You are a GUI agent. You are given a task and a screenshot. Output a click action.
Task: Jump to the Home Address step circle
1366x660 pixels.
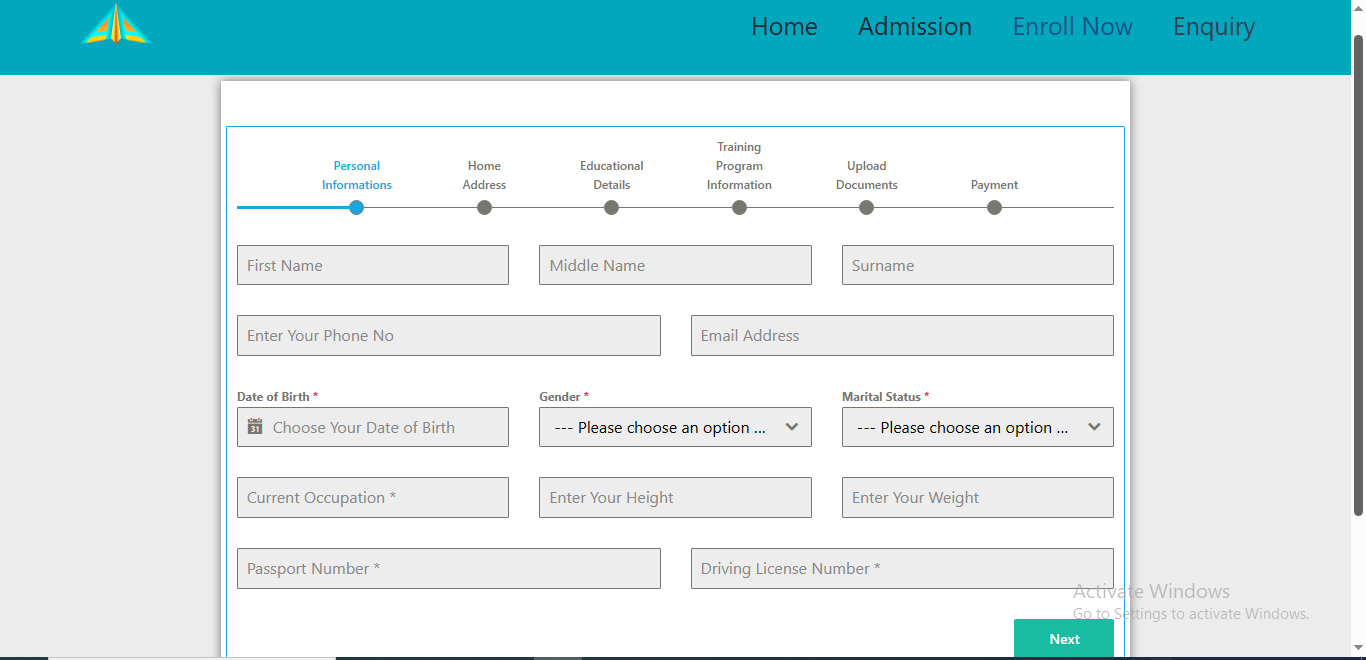(x=484, y=208)
